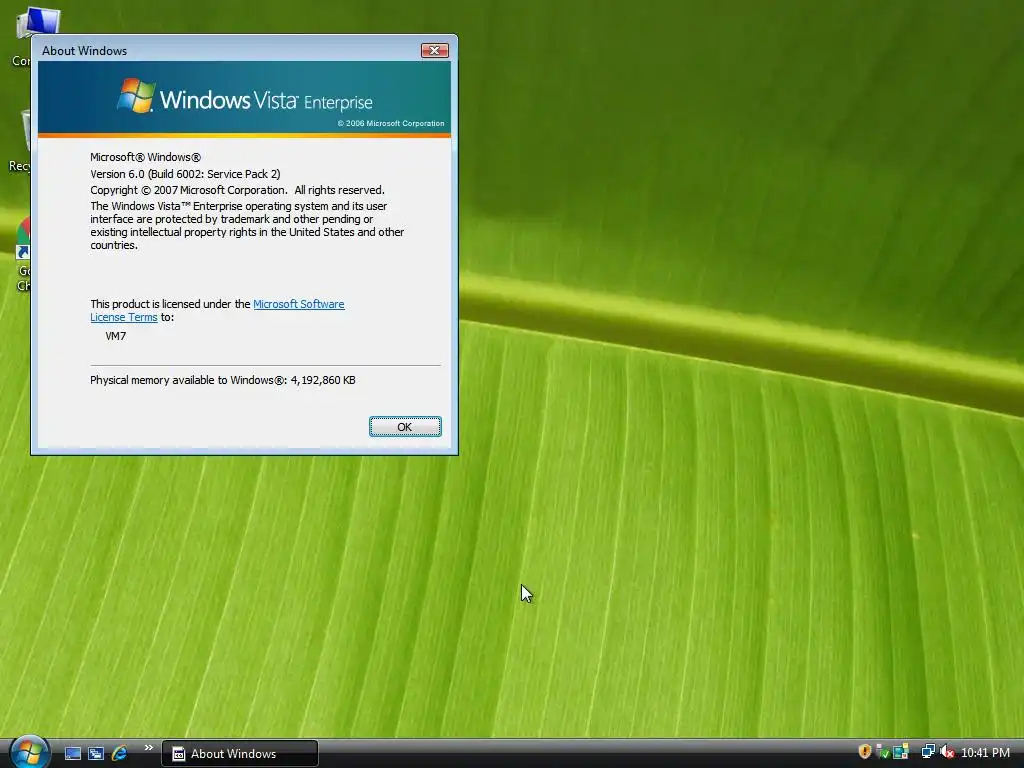Click the OK button in About Windows
The image size is (1024, 768).
[405, 426]
